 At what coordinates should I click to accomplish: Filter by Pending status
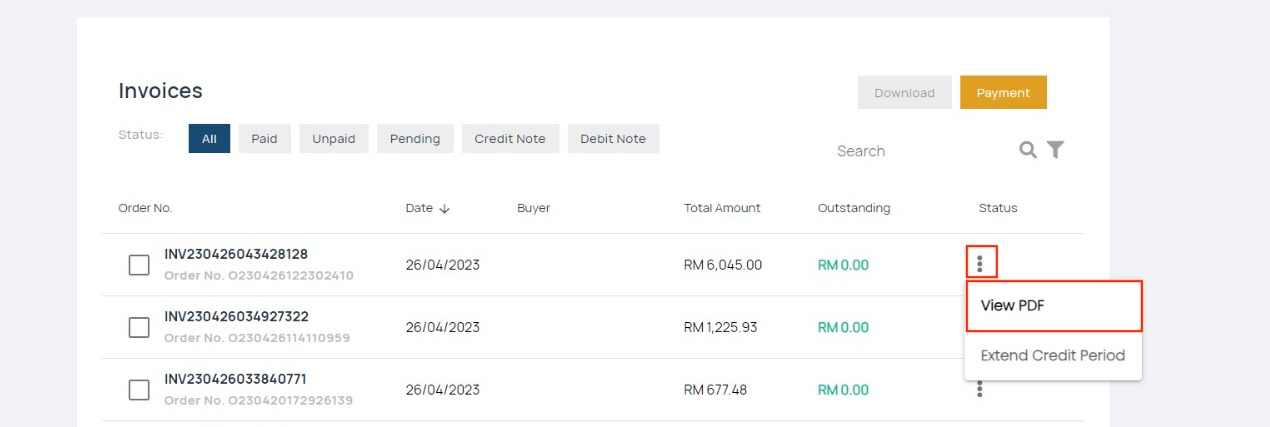[415, 139]
